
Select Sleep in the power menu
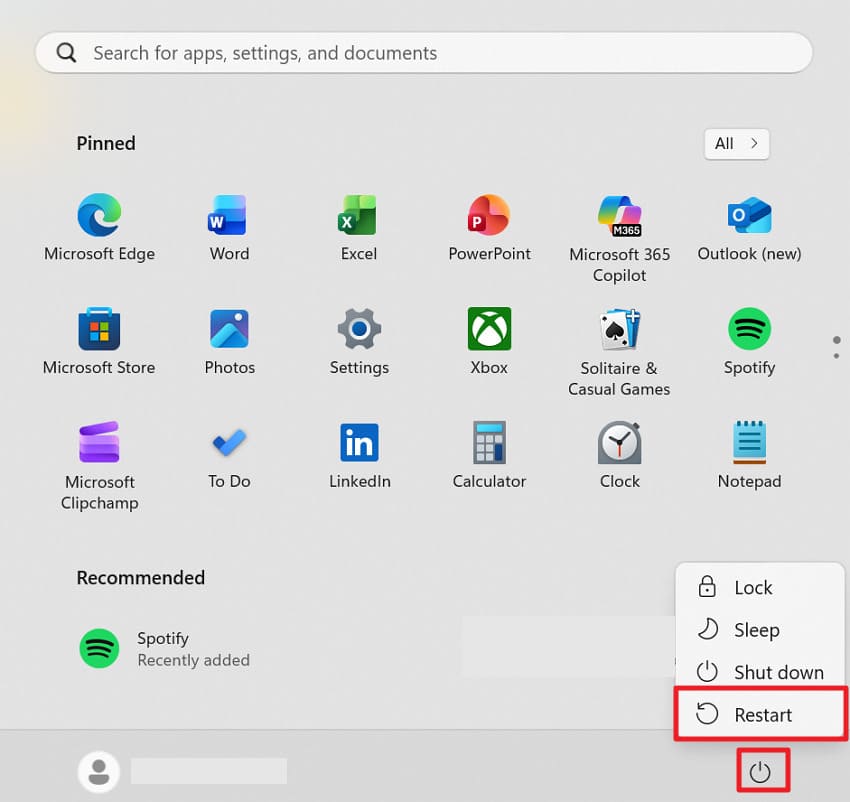tap(759, 630)
